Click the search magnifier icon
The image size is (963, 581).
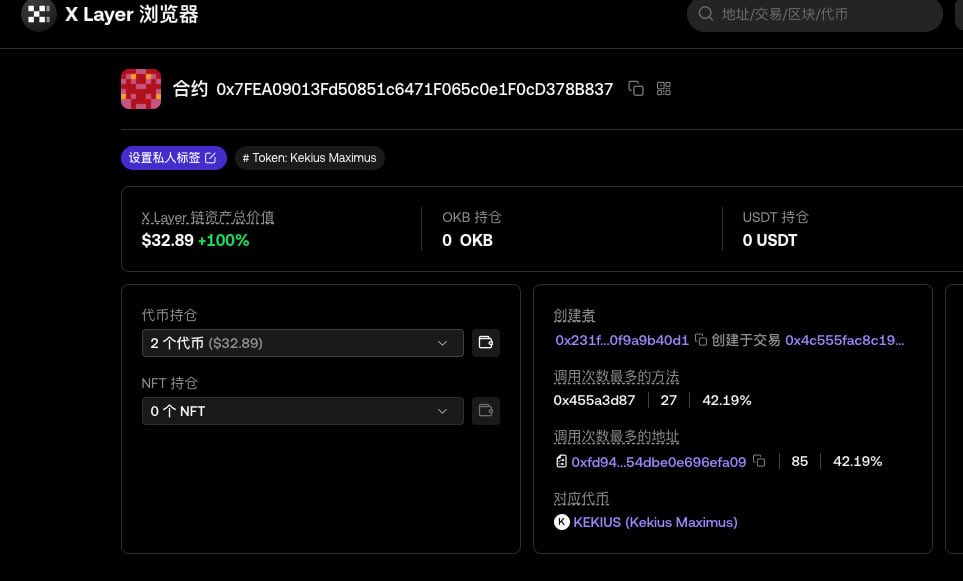[706, 14]
